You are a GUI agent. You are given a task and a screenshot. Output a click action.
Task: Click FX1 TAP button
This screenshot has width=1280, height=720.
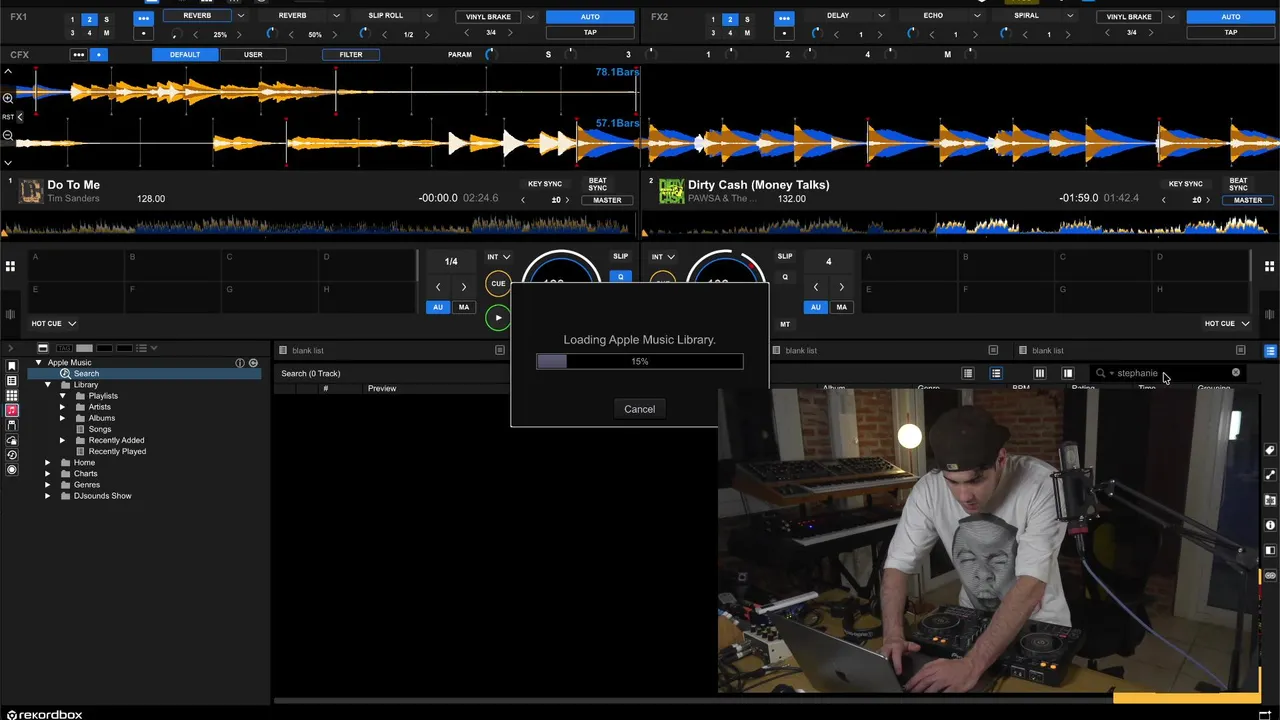click(x=590, y=33)
